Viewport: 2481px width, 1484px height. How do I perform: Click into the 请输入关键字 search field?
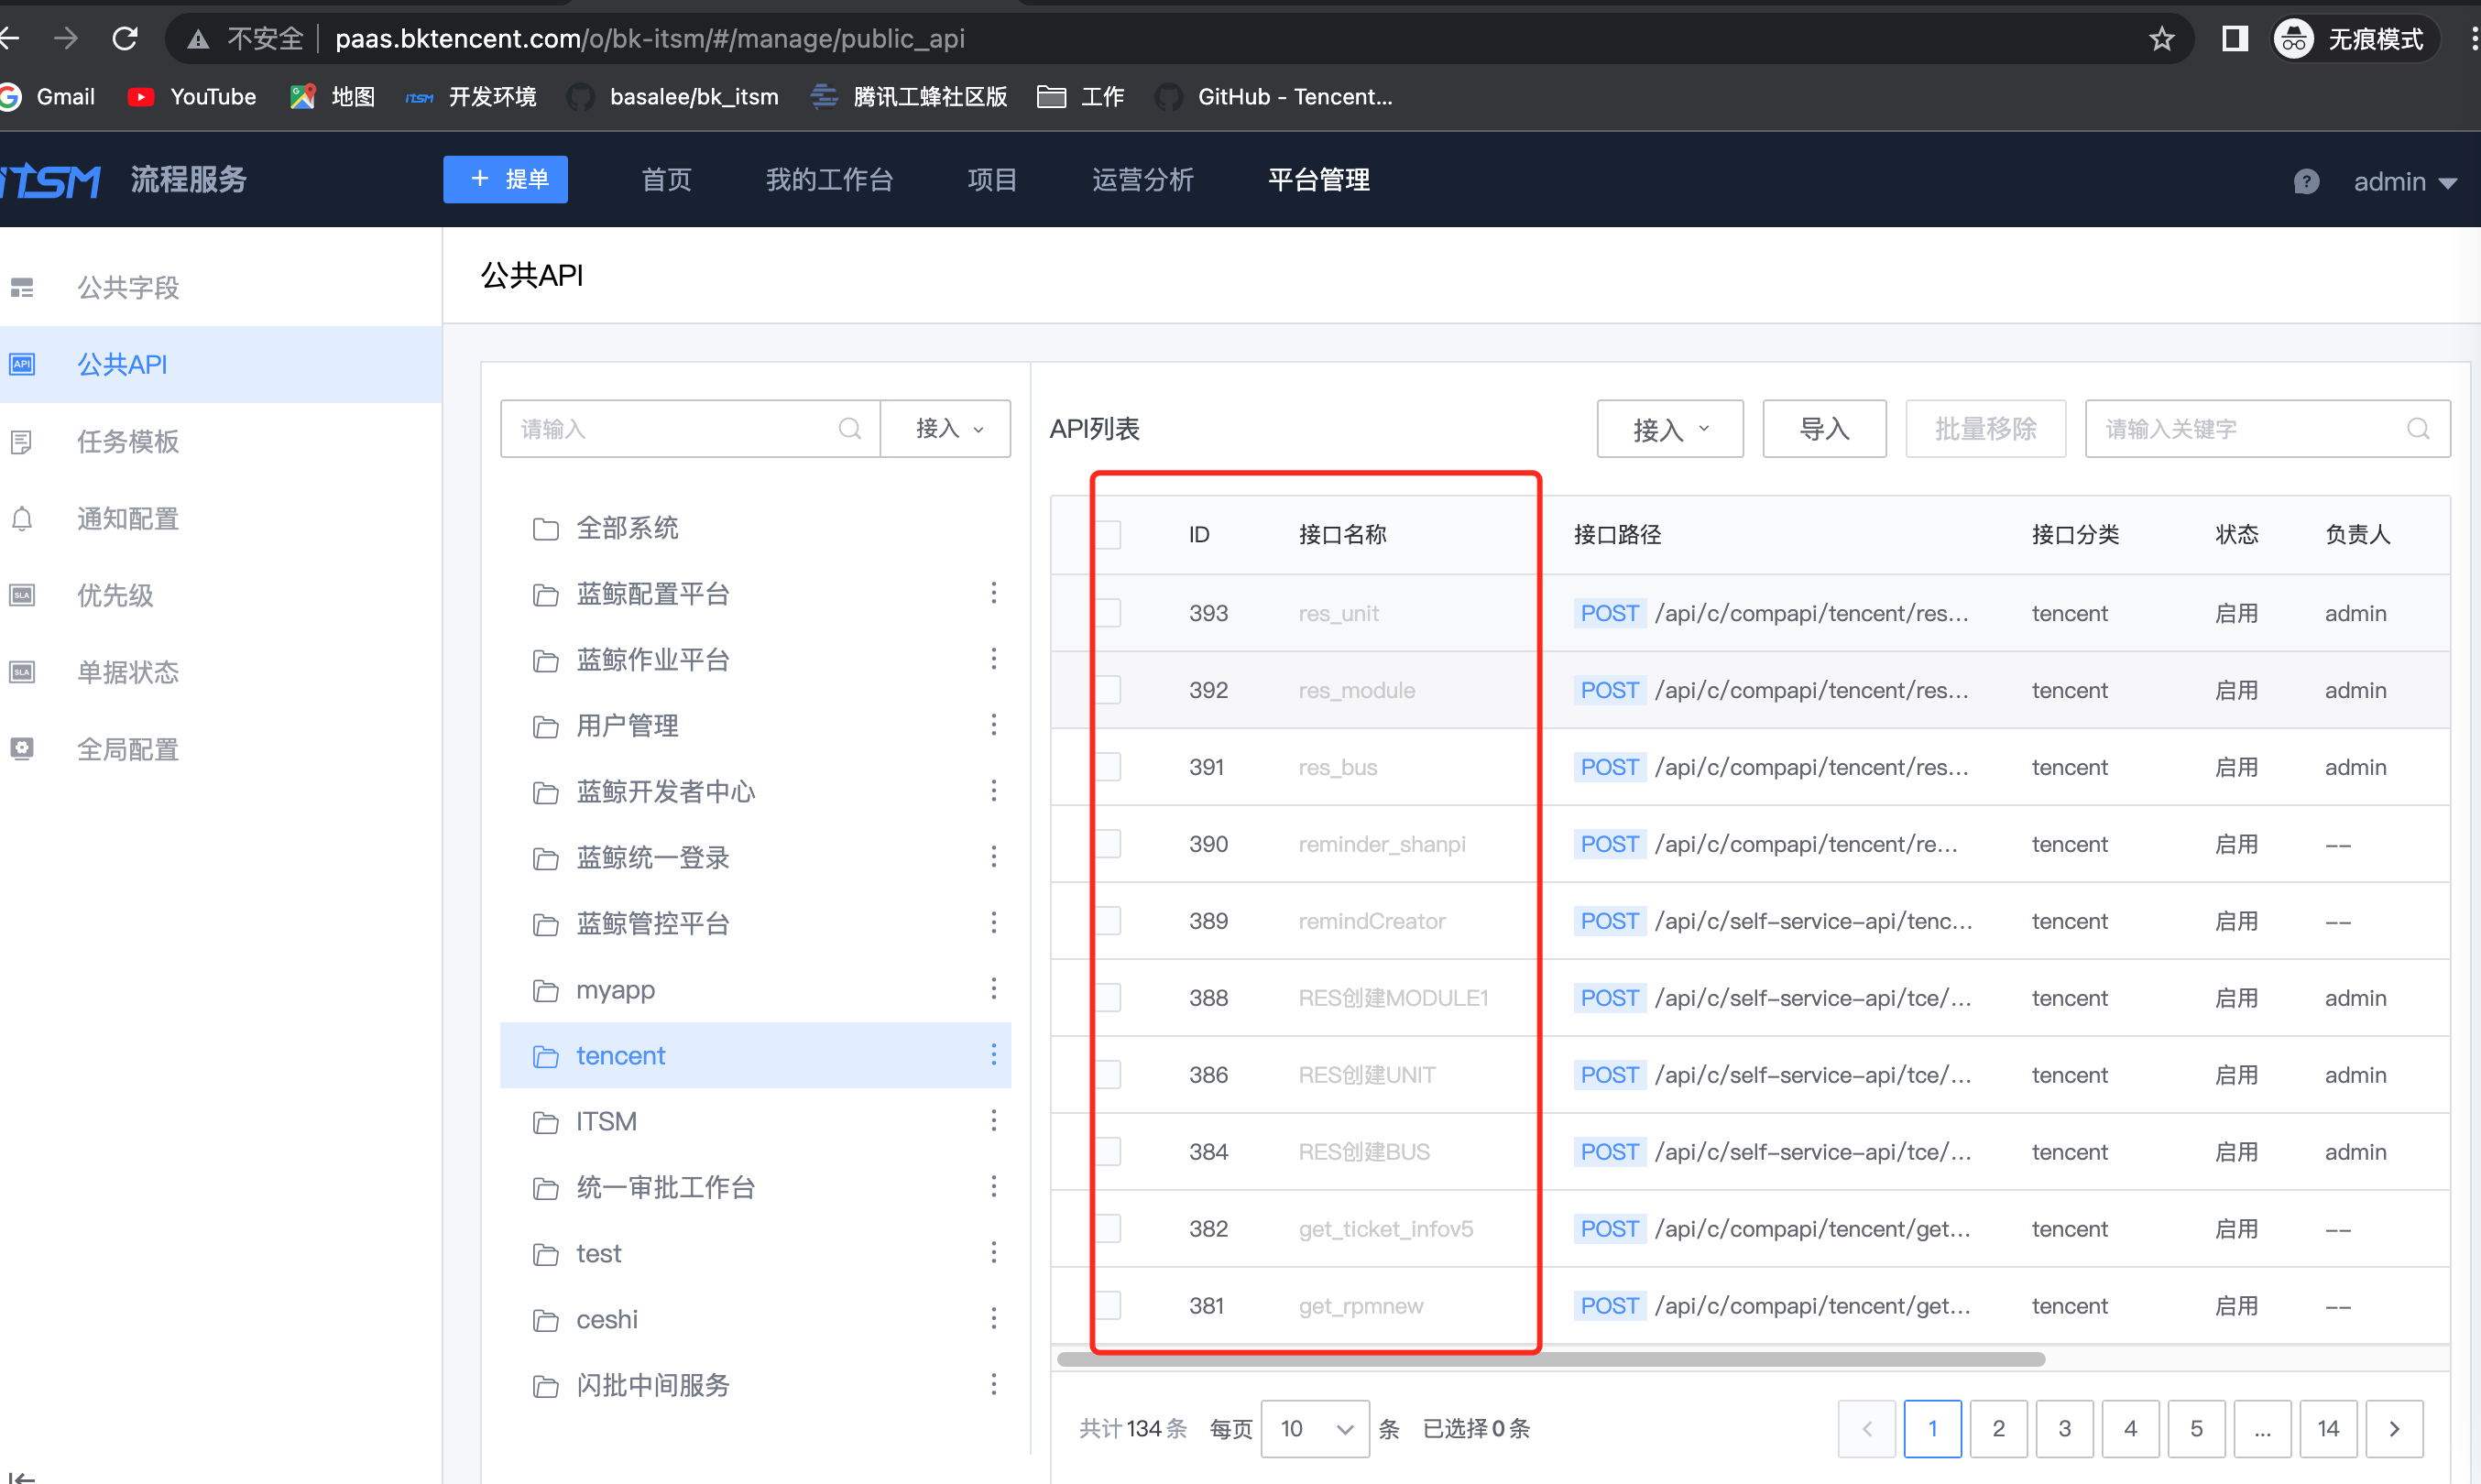pyautogui.click(x=2267, y=429)
